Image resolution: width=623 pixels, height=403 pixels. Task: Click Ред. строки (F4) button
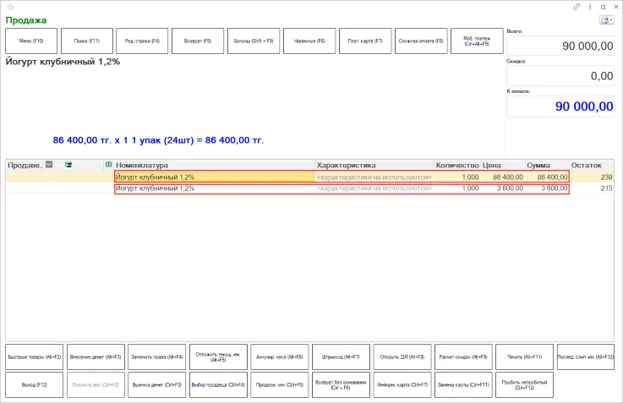point(142,41)
